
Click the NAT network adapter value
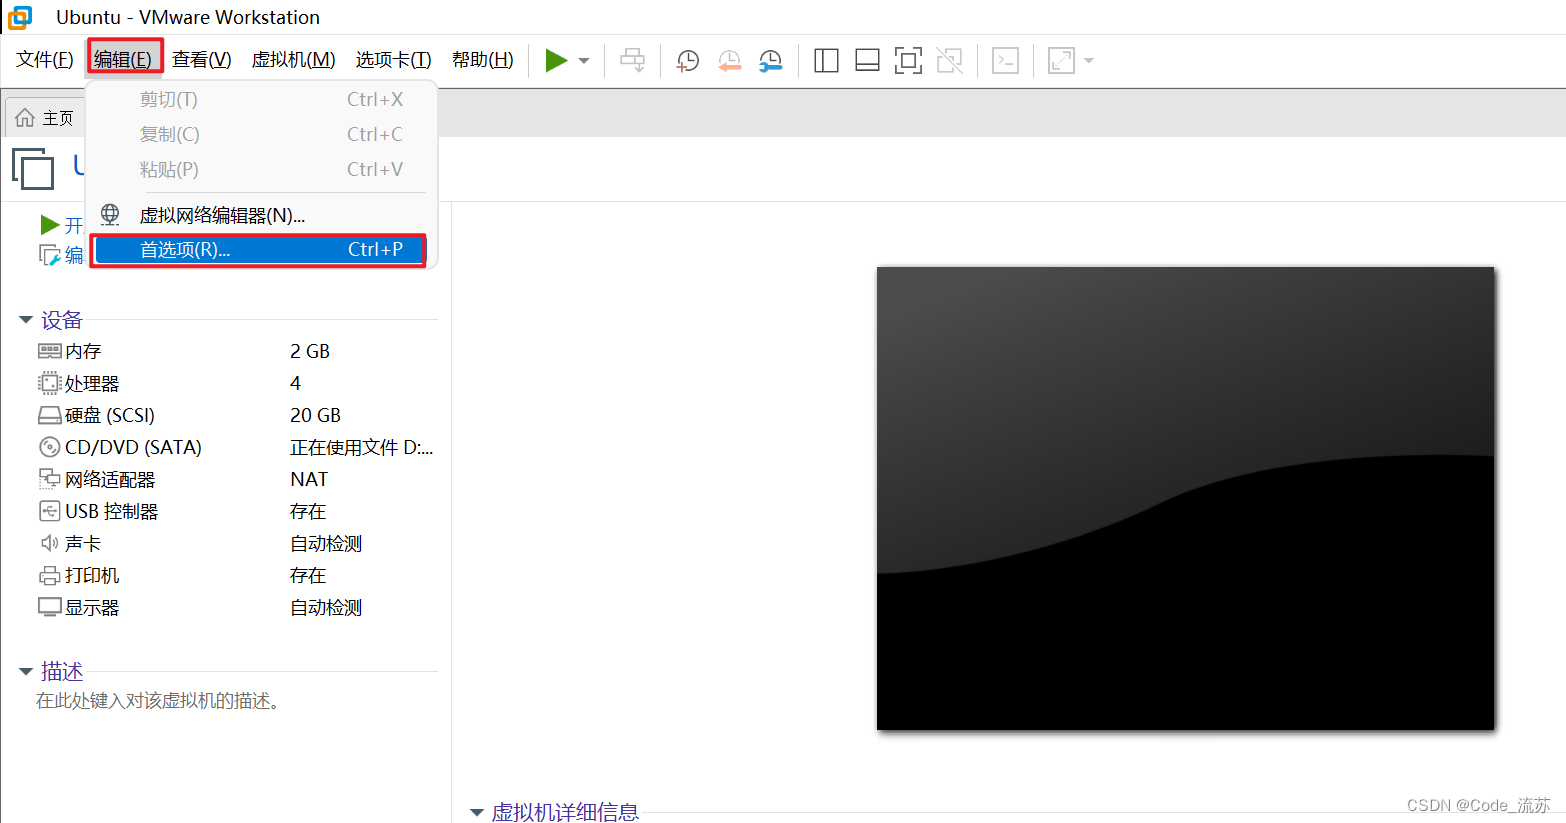coord(309,479)
